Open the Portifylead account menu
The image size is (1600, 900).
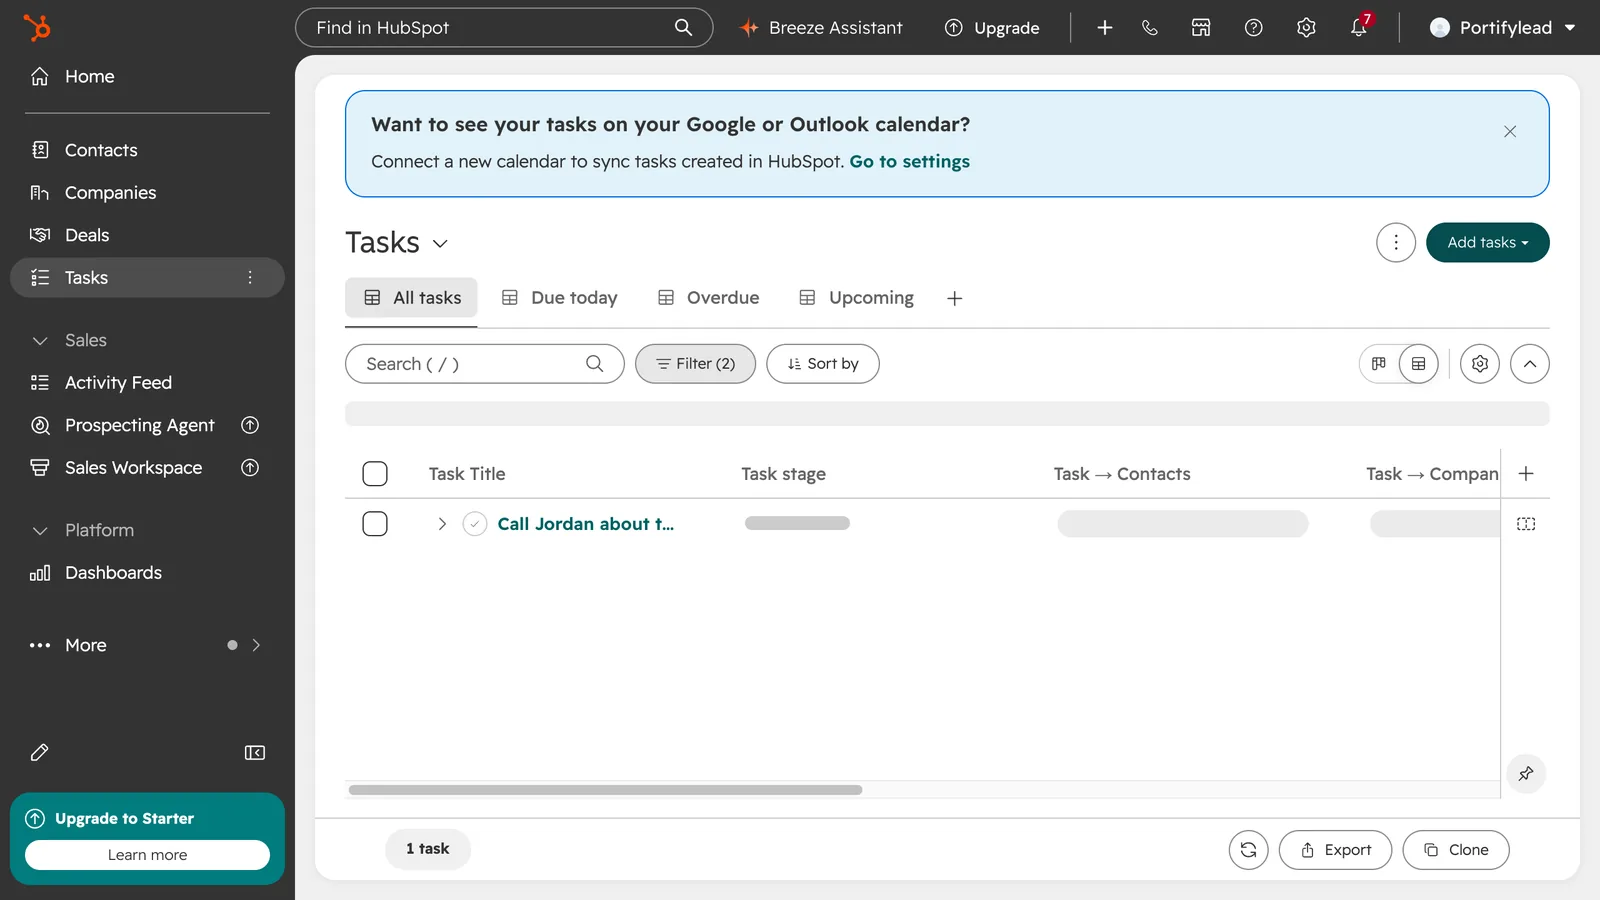[1503, 28]
